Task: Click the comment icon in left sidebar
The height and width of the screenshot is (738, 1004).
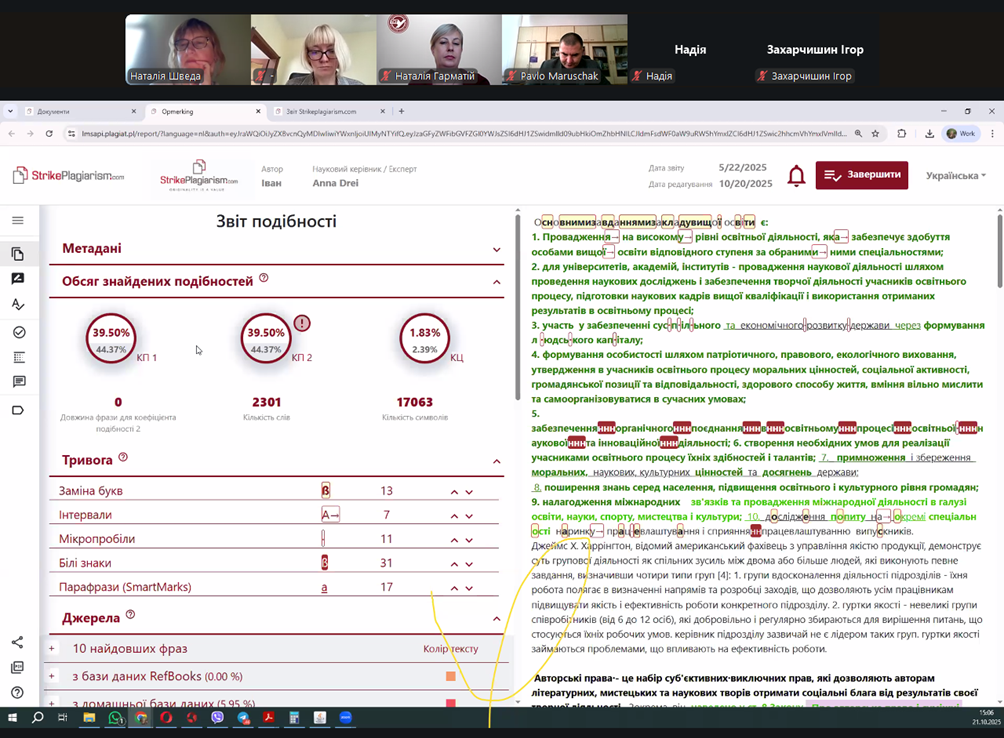Action: pyautogui.click(x=18, y=382)
